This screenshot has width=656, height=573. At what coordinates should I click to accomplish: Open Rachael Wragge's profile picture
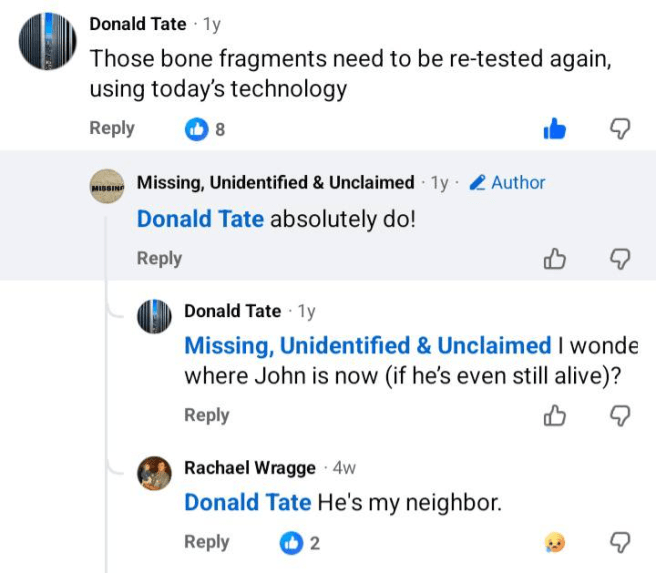[153, 473]
